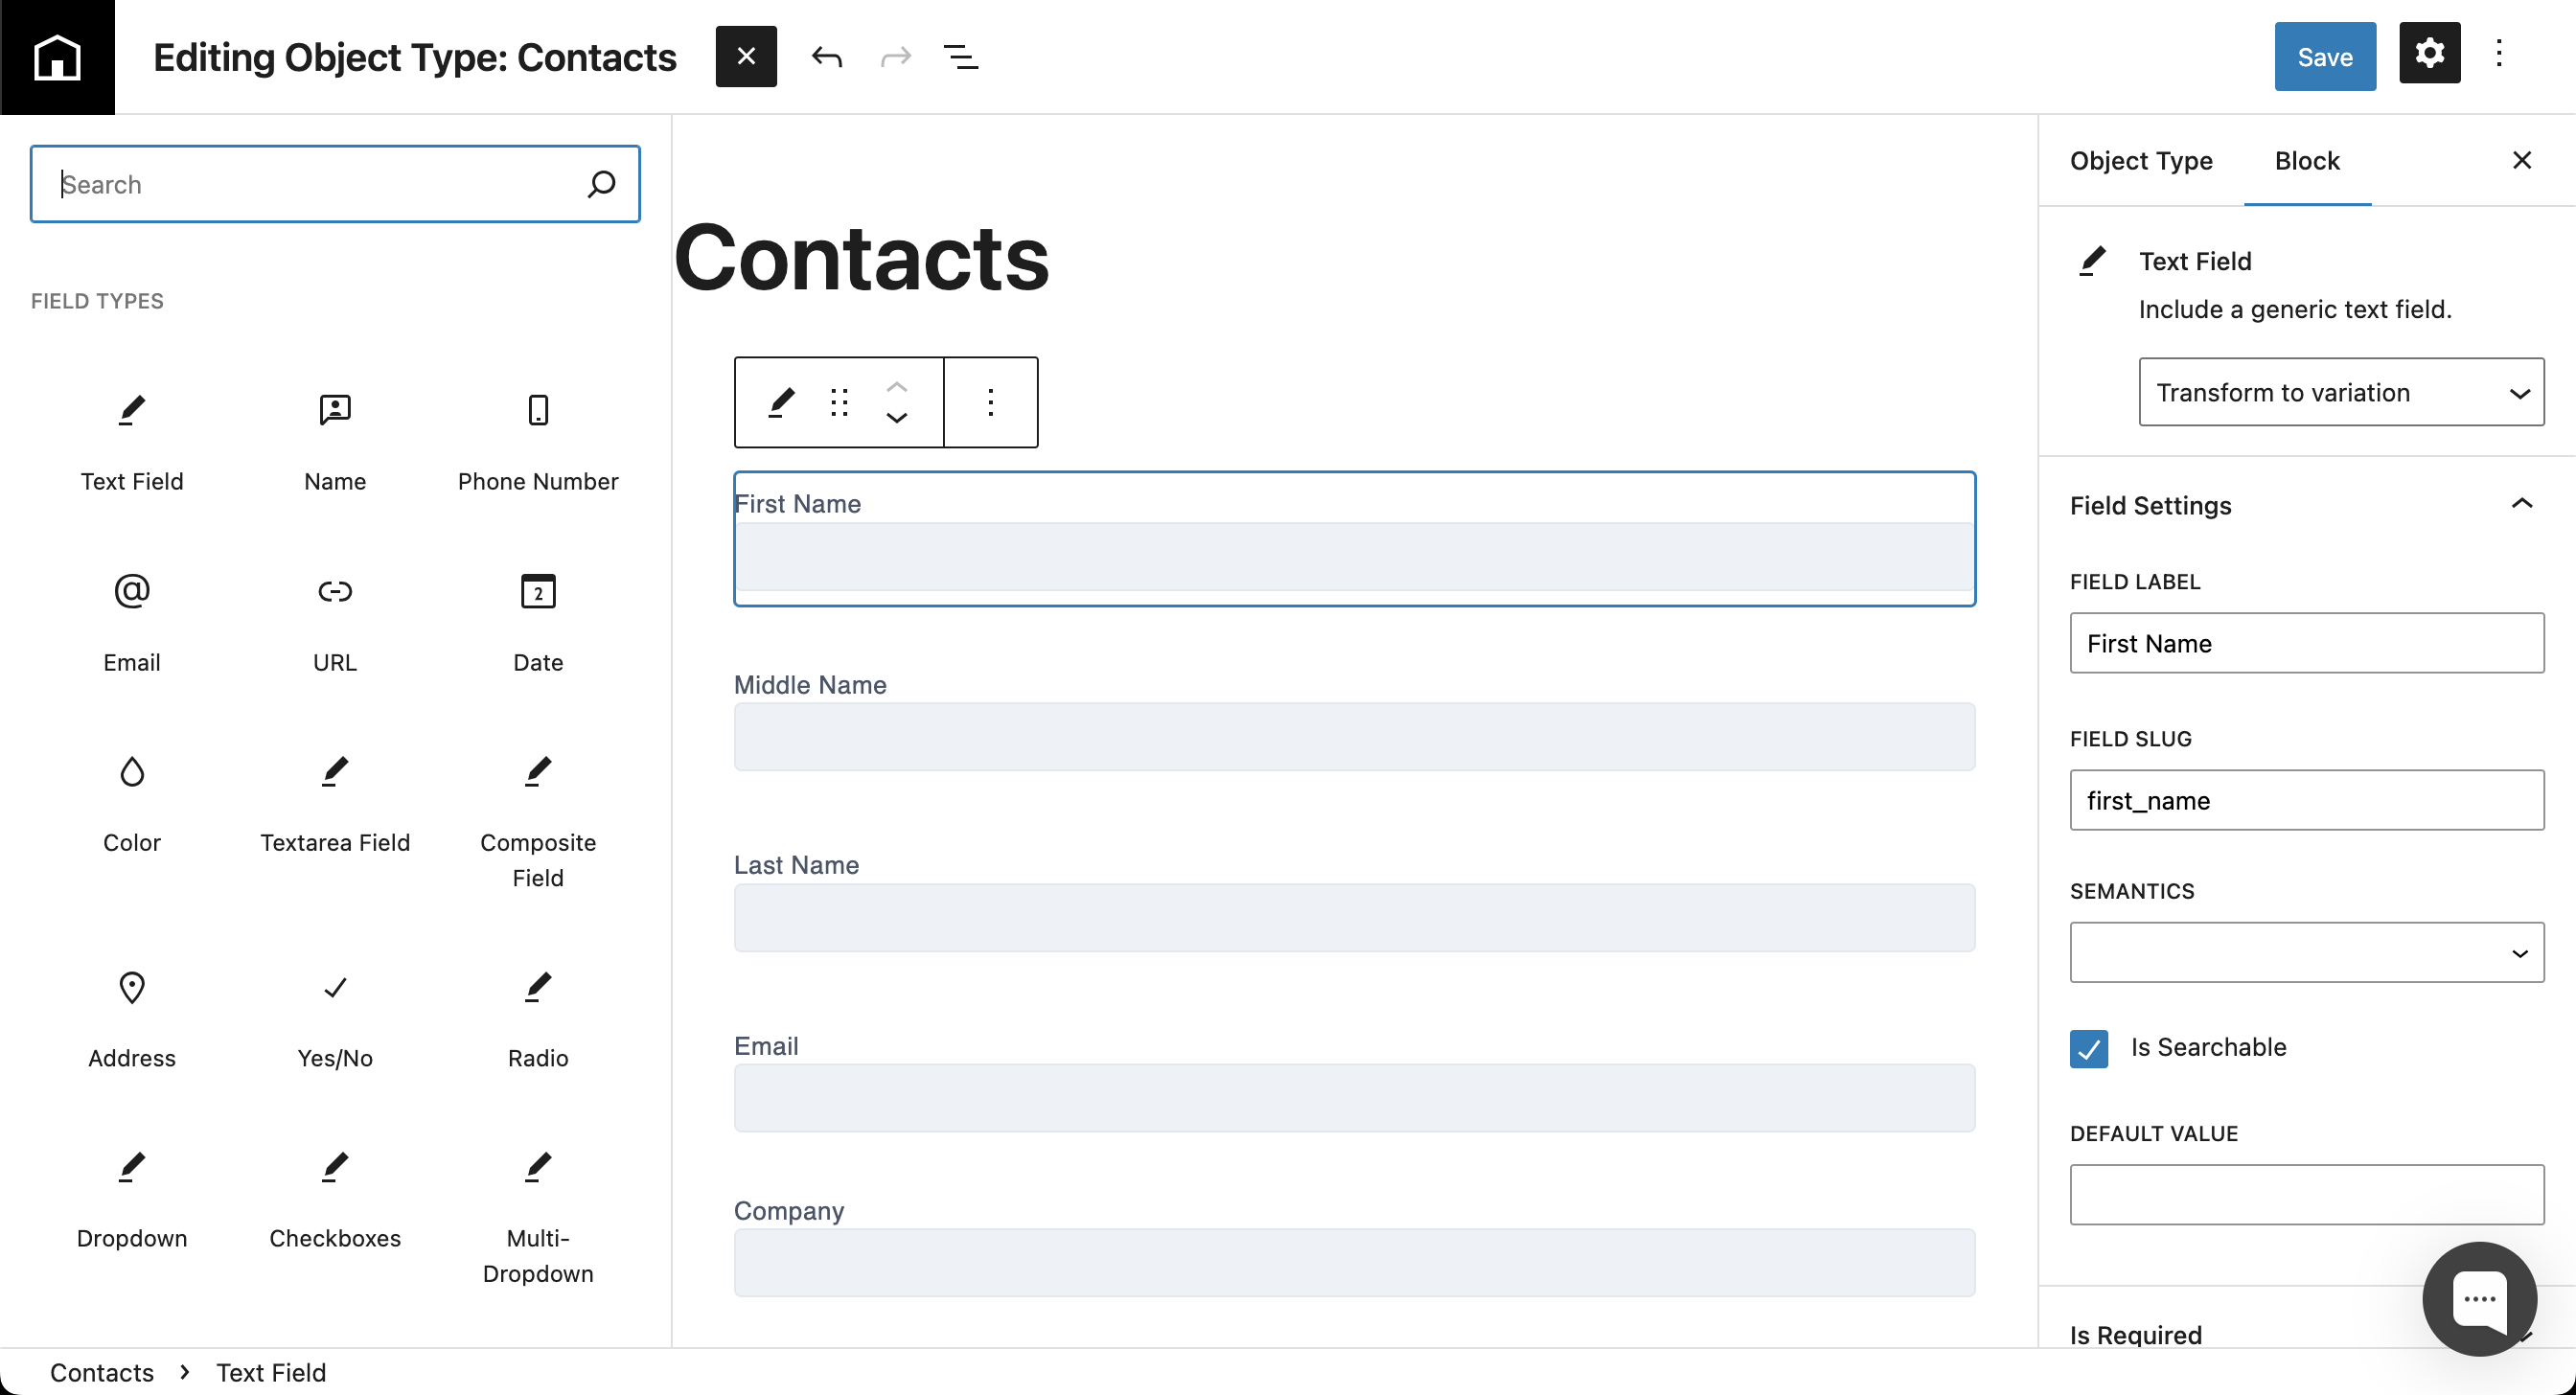The image size is (2576, 1395).
Task: Select the Phone Number field type
Action: (x=538, y=440)
